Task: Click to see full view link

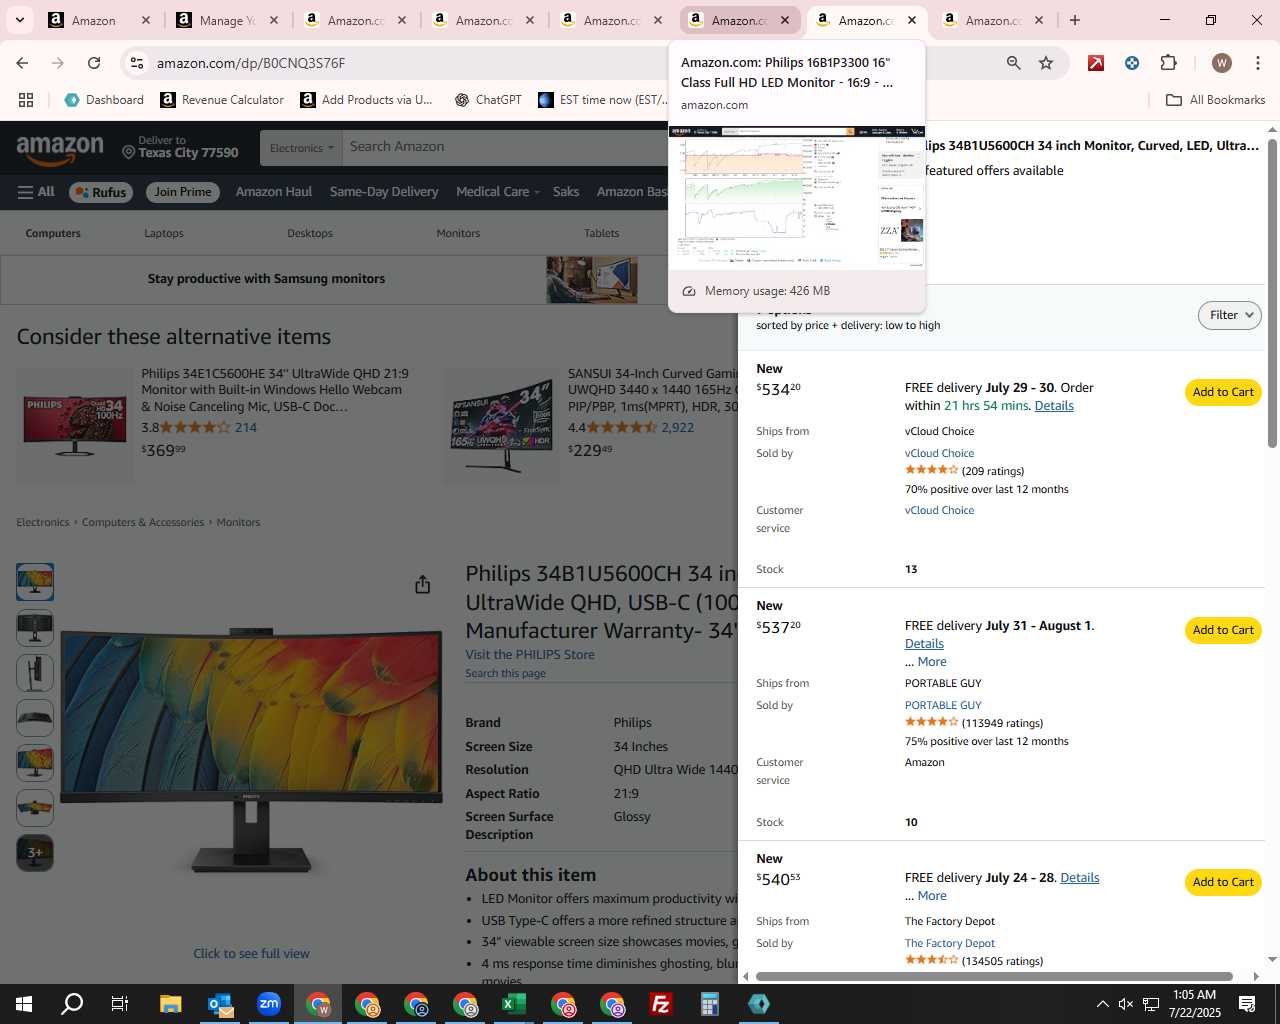Action: click(x=251, y=953)
